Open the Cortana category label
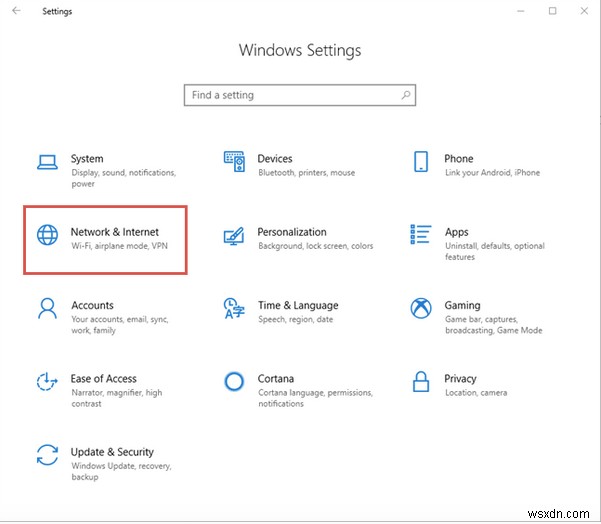Image resolution: width=601 pixels, height=524 pixels. click(276, 379)
